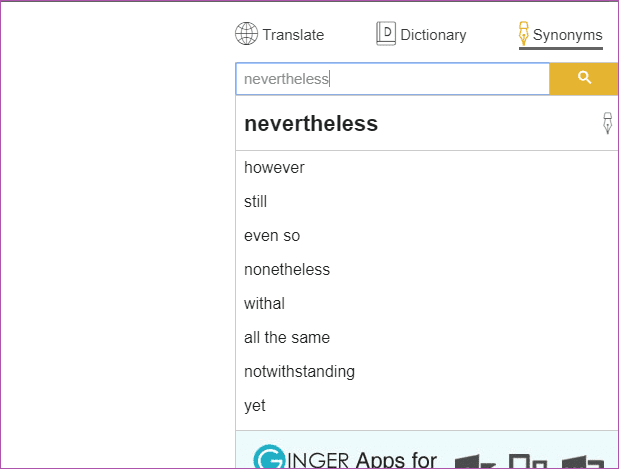Open the Translate tab

click(279, 34)
